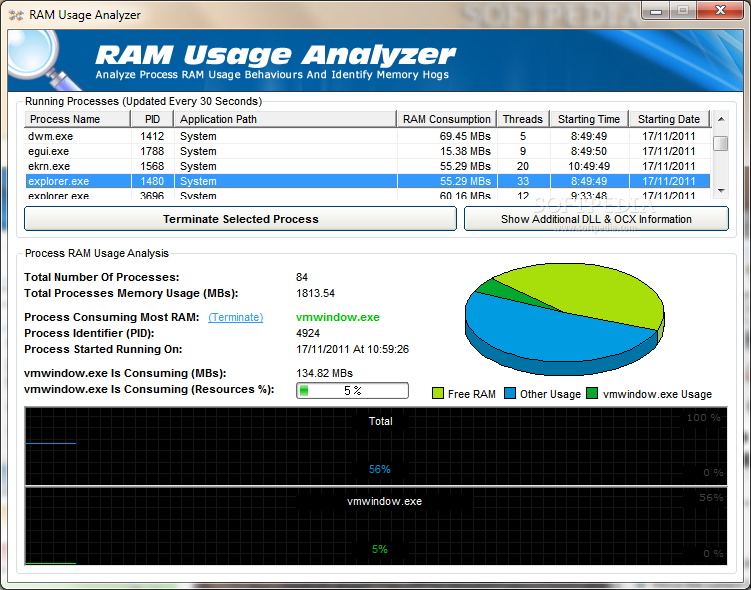Minimize the RAM Usage Analyzer window
The image size is (751, 590).
[x=656, y=10]
